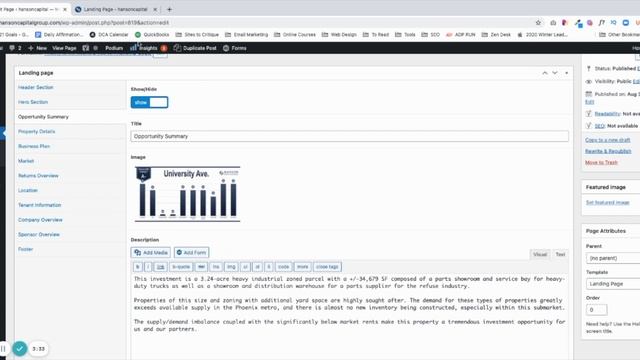Open a new browser tab
Viewport: 640px width, 360px height.
[x=169, y=9]
